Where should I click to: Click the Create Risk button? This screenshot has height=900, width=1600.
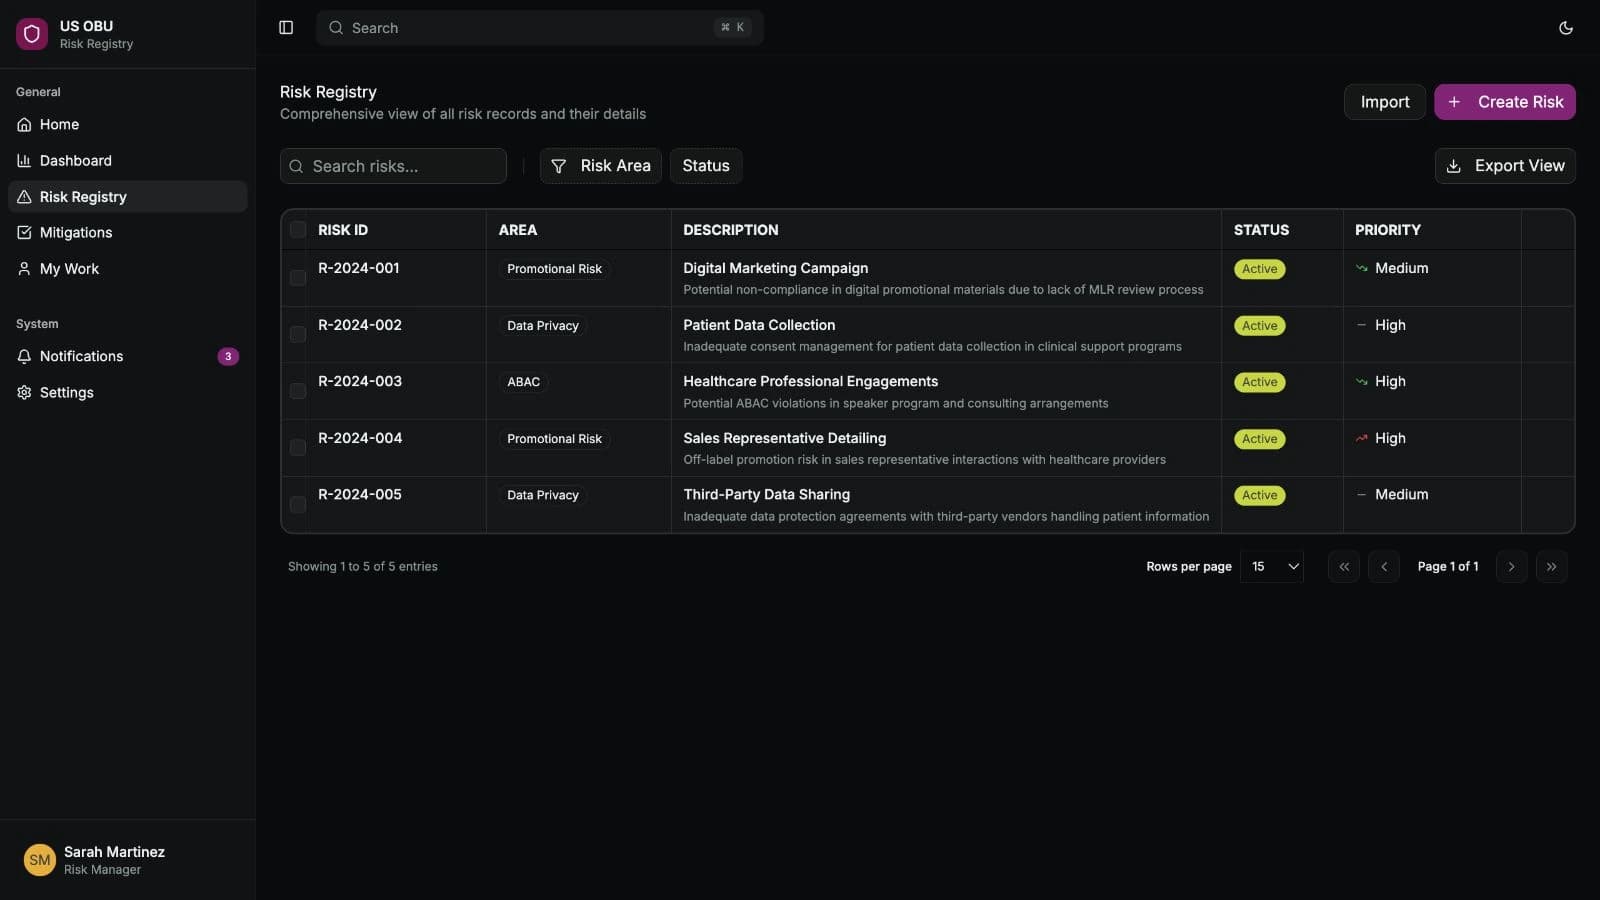pyautogui.click(x=1505, y=102)
